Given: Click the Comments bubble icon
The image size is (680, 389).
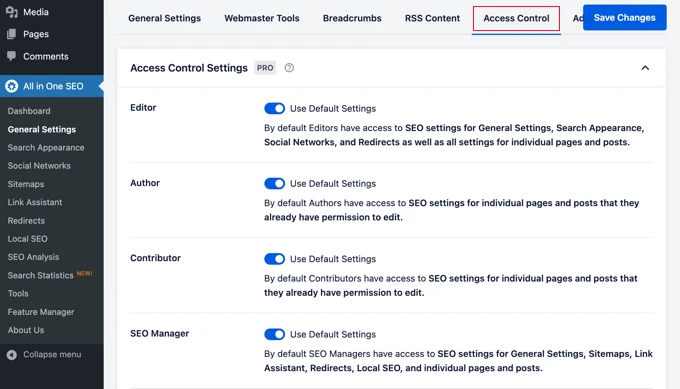Looking at the screenshot, I should [12, 56].
